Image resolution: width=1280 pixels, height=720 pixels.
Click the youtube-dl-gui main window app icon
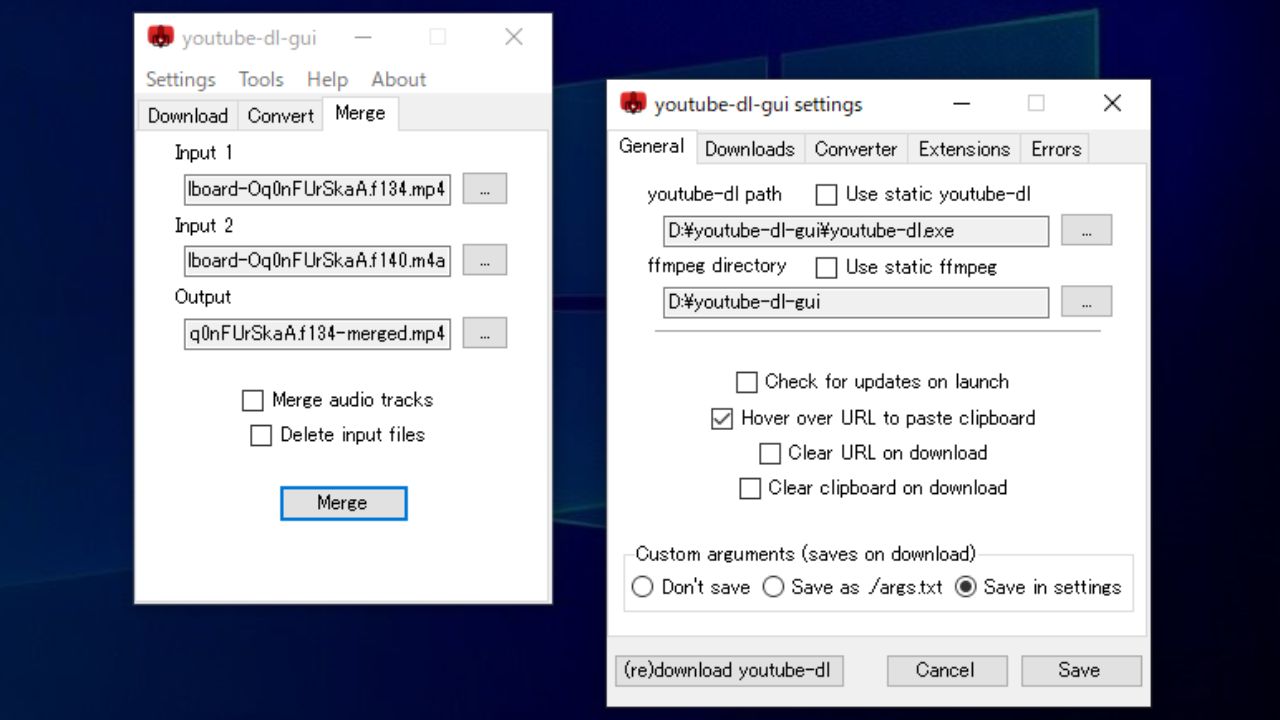[x=160, y=38]
